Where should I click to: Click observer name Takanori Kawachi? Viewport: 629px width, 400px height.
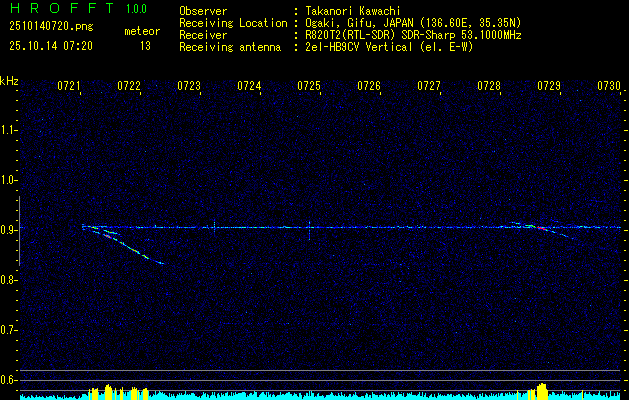tap(353, 11)
